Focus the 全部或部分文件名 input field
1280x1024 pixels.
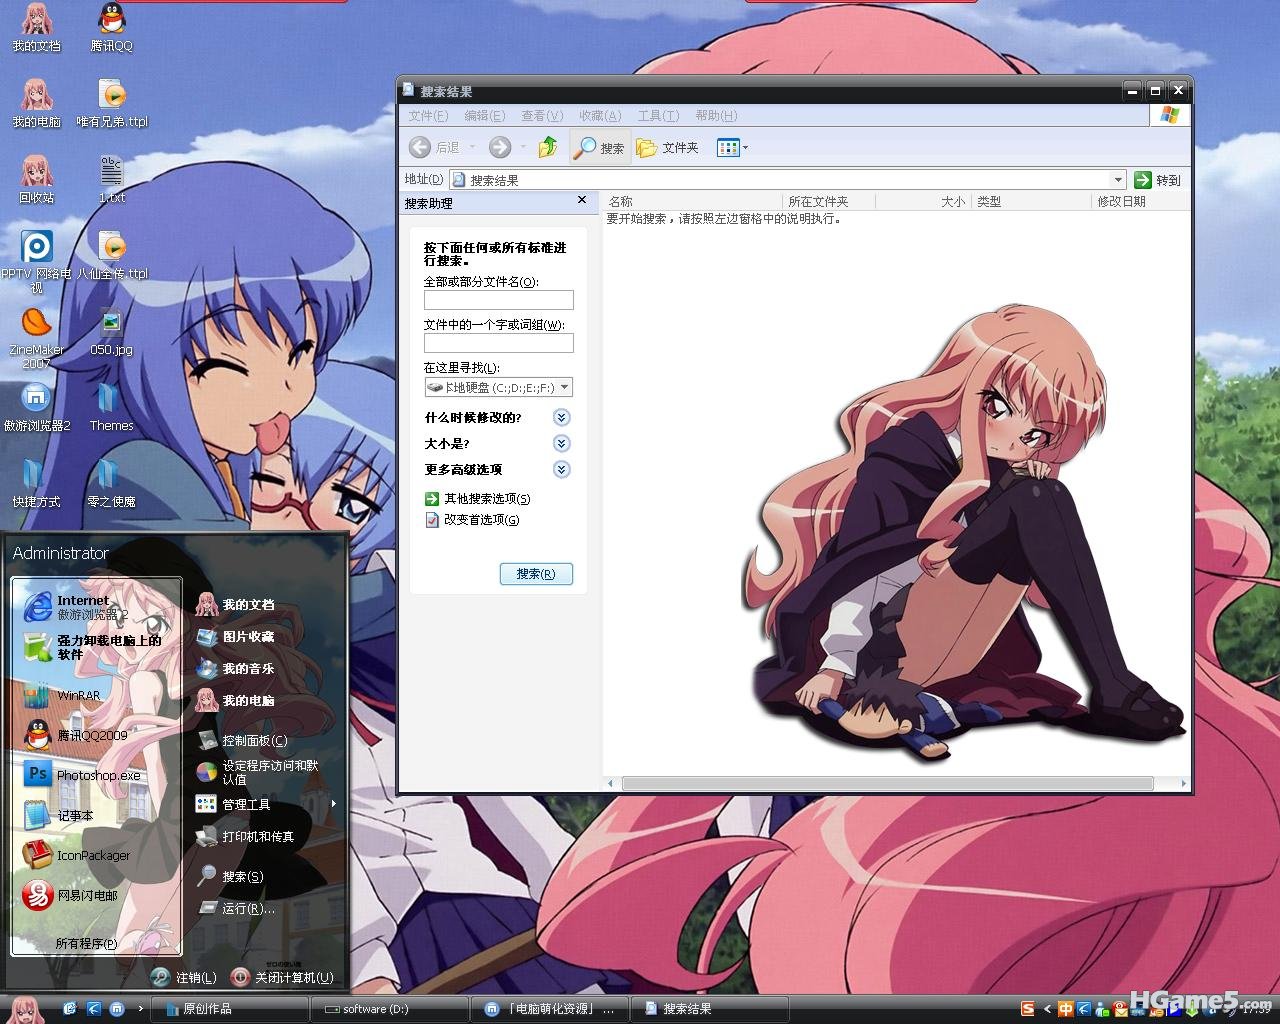(x=498, y=300)
